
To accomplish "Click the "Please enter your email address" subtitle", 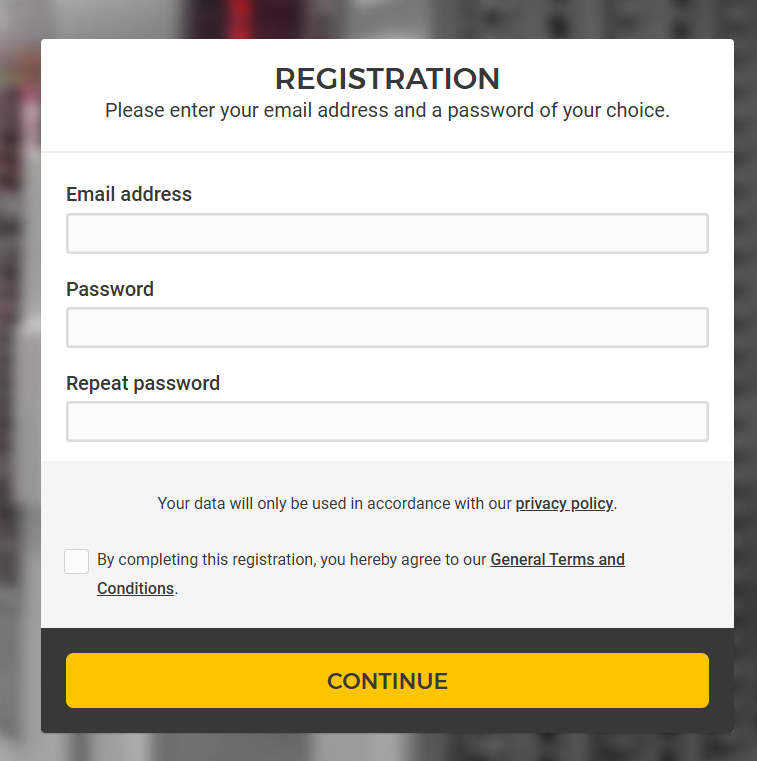I will pyautogui.click(x=387, y=111).
